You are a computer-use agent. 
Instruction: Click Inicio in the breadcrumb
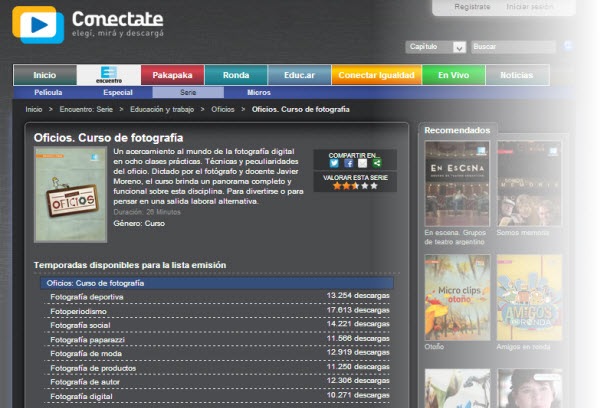click(34, 109)
